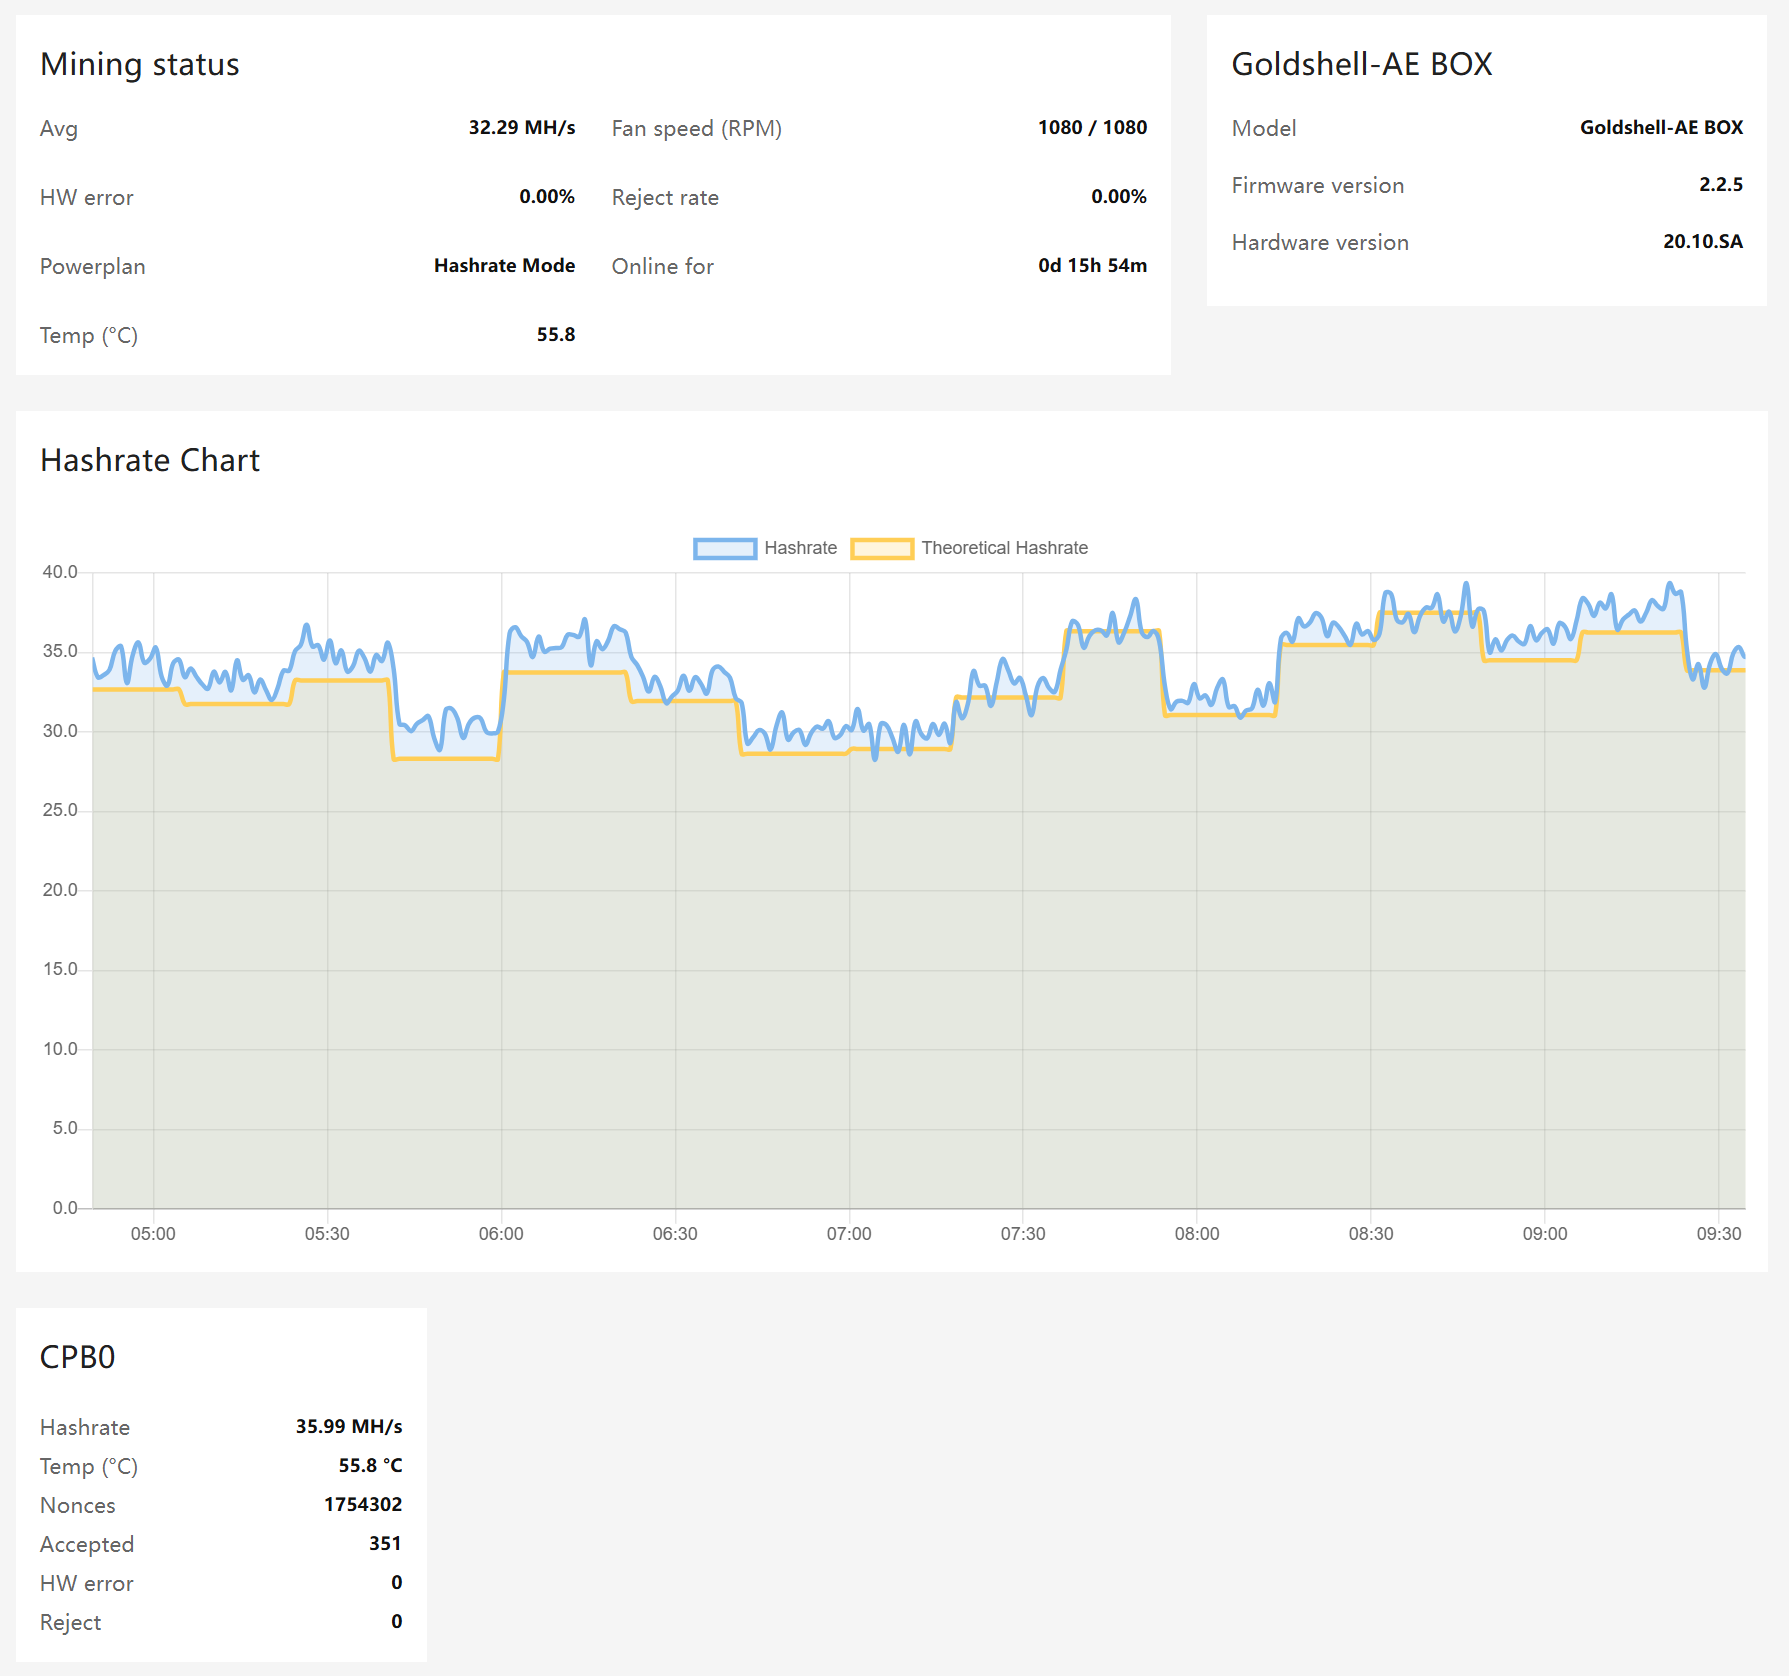Click the '10.0' y-axis label
1789x1676 pixels.
(x=60, y=1049)
